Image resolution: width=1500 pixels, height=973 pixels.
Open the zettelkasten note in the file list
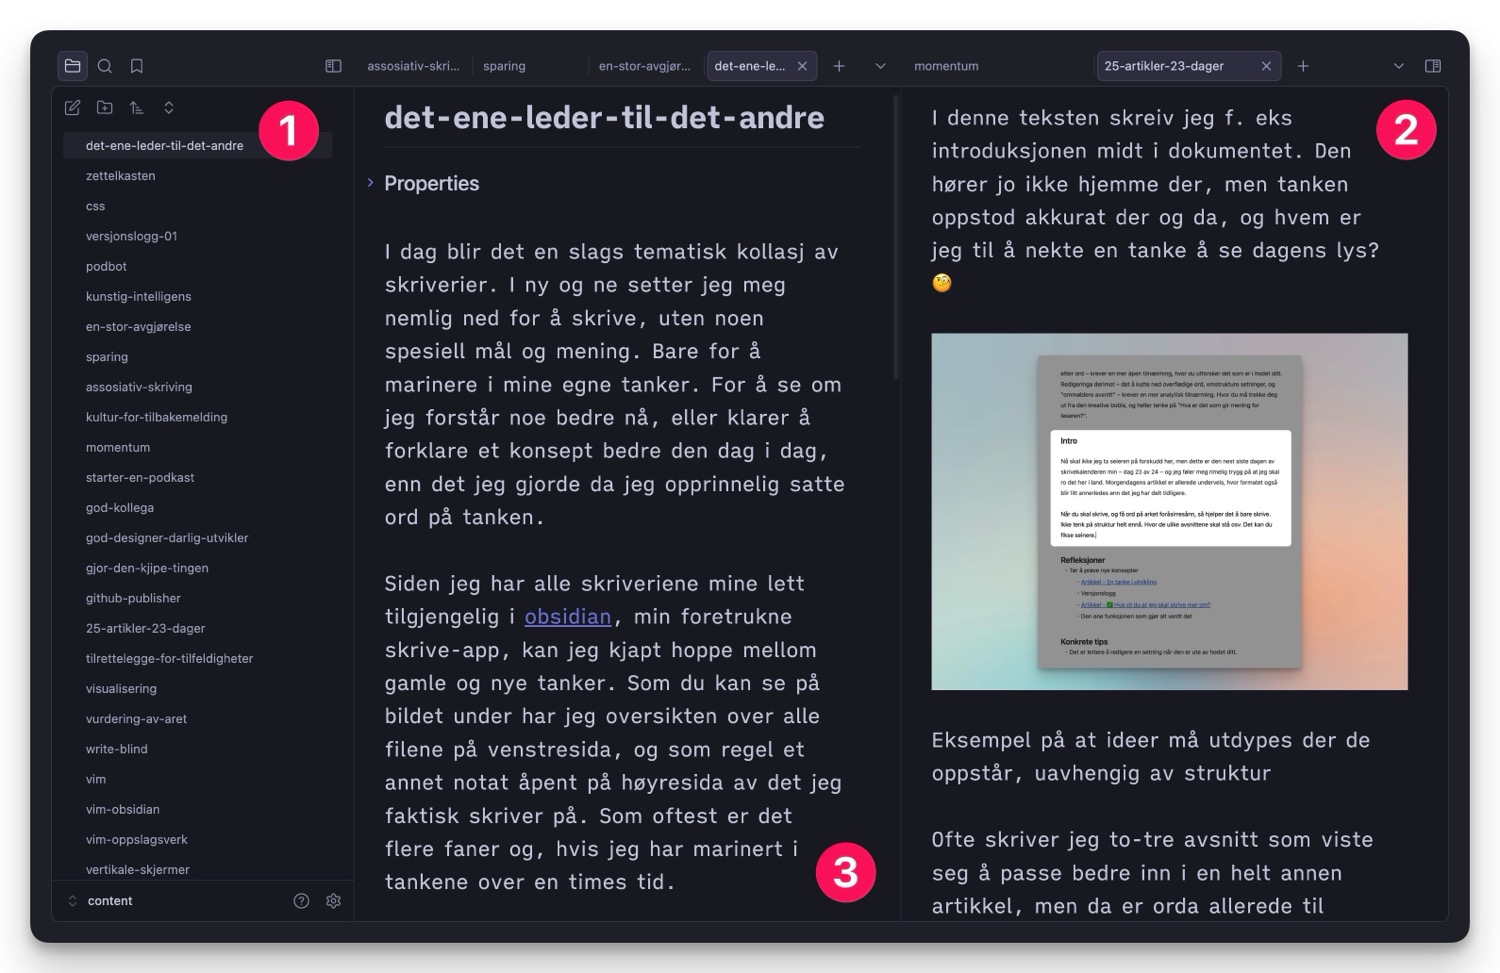click(x=121, y=176)
